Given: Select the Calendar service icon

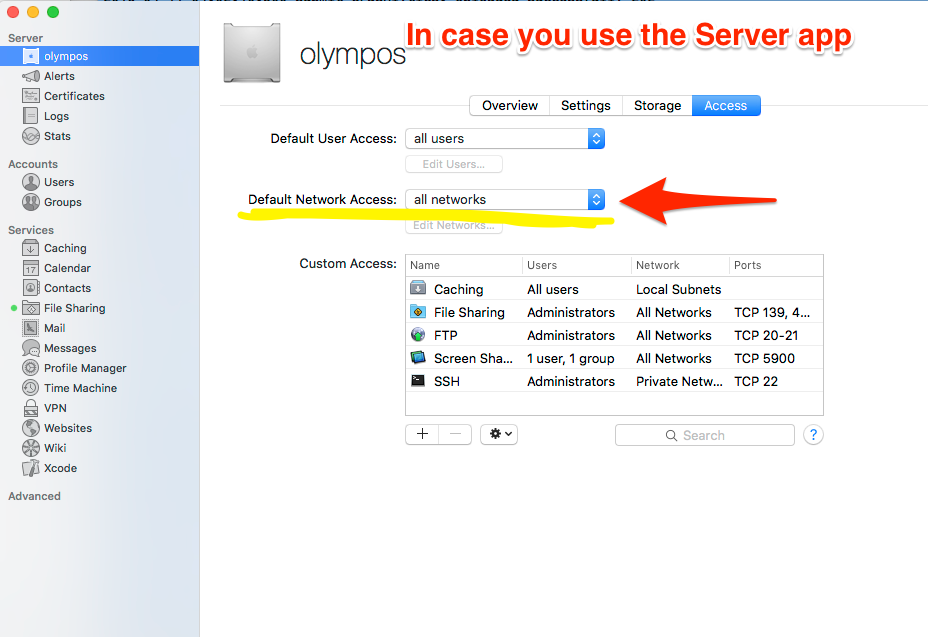Looking at the screenshot, I should click(x=31, y=268).
